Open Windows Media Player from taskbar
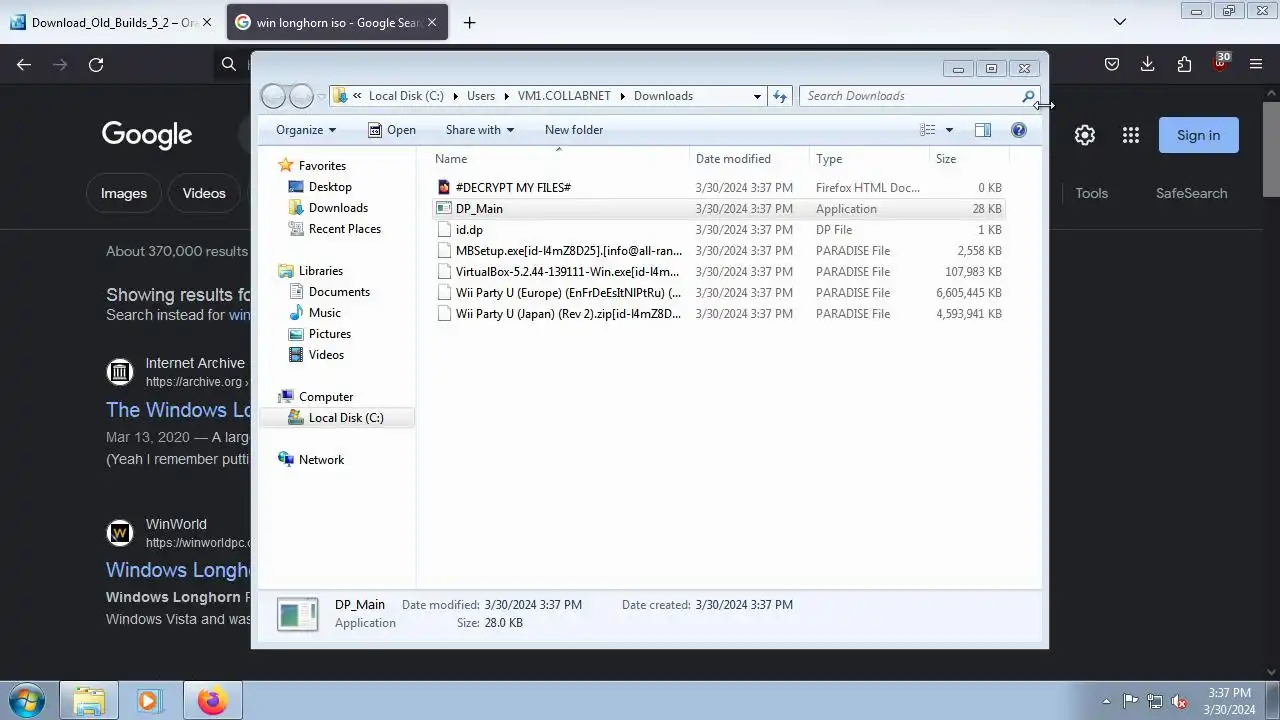 [150, 700]
